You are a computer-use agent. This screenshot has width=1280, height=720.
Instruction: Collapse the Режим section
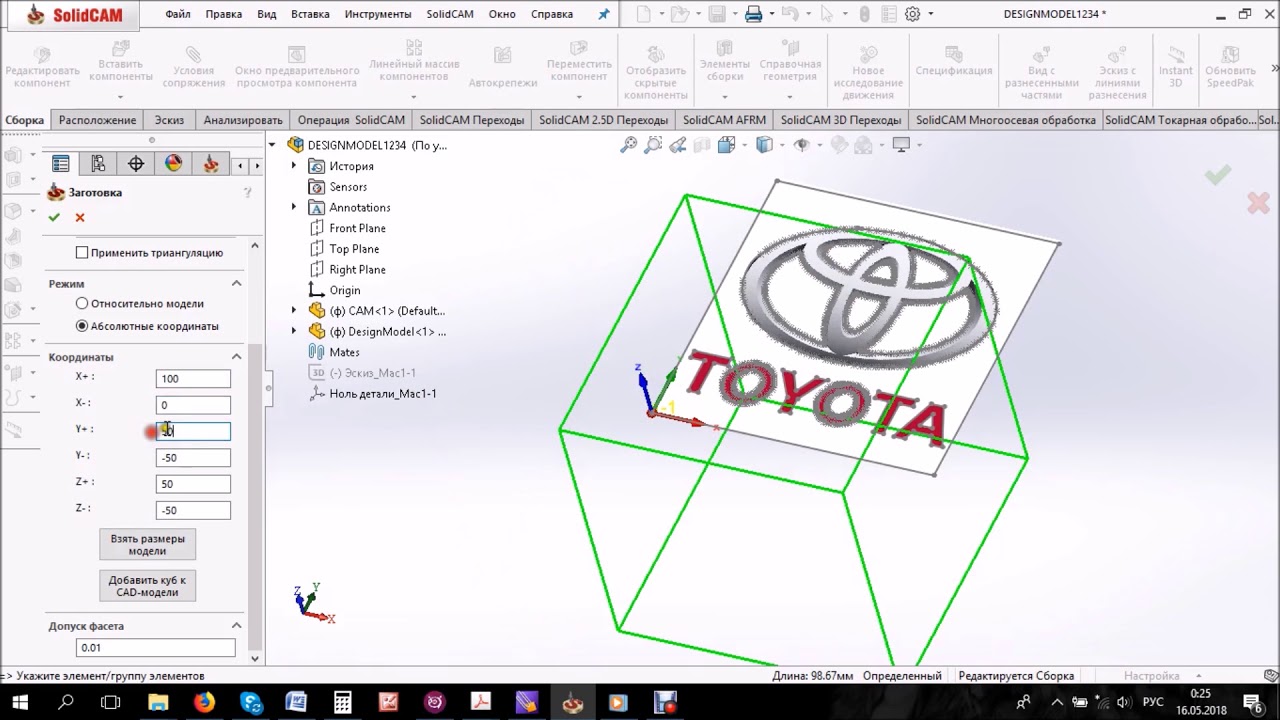point(236,284)
